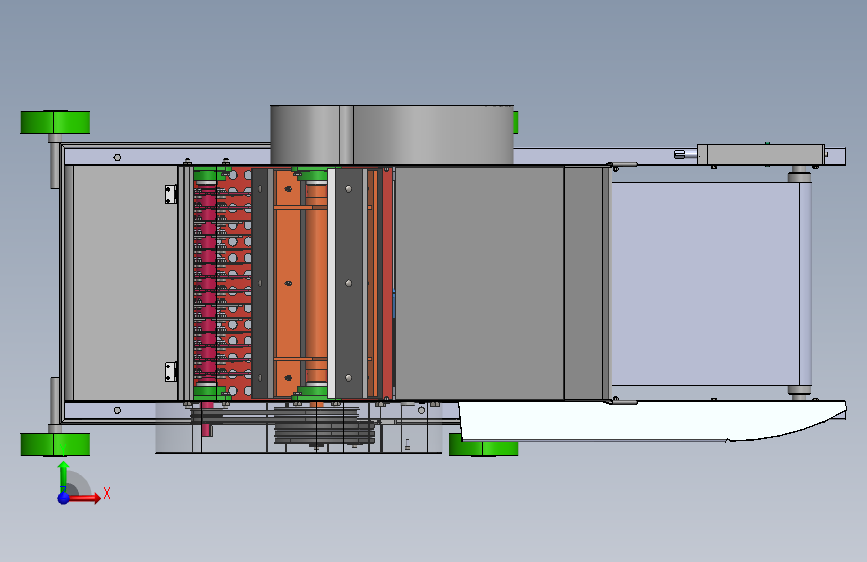Select the stacked belt pulley under the frame
867x562 pixels.
(325, 426)
